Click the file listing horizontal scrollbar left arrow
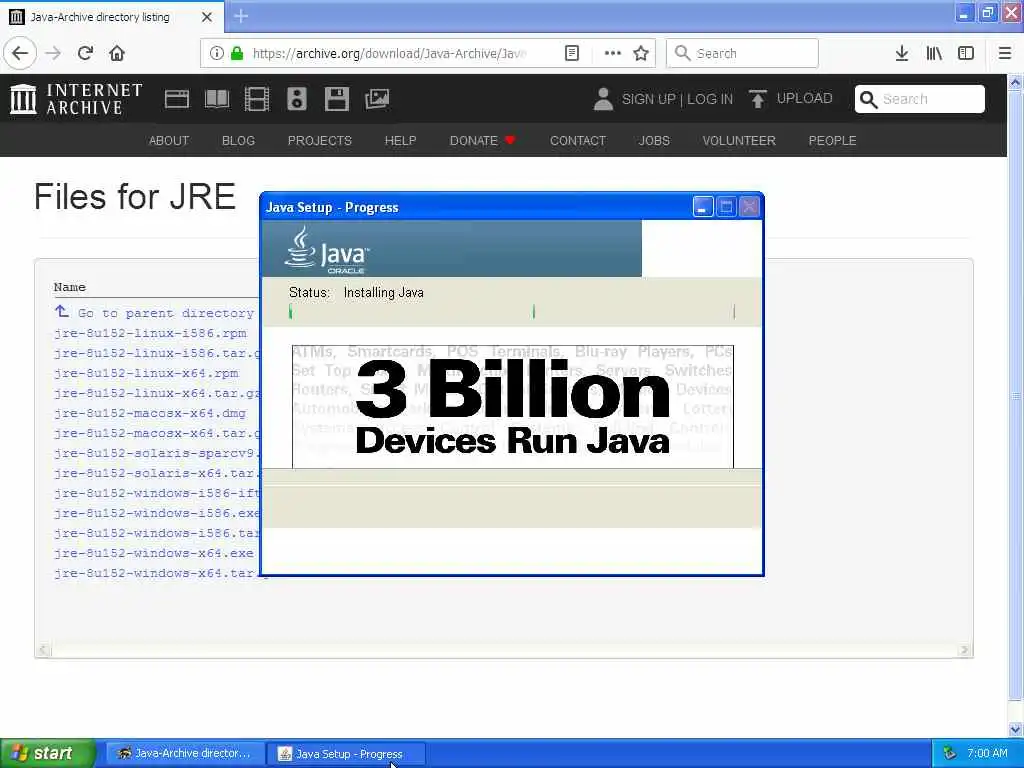1024x768 pixels. coord(43,650)
